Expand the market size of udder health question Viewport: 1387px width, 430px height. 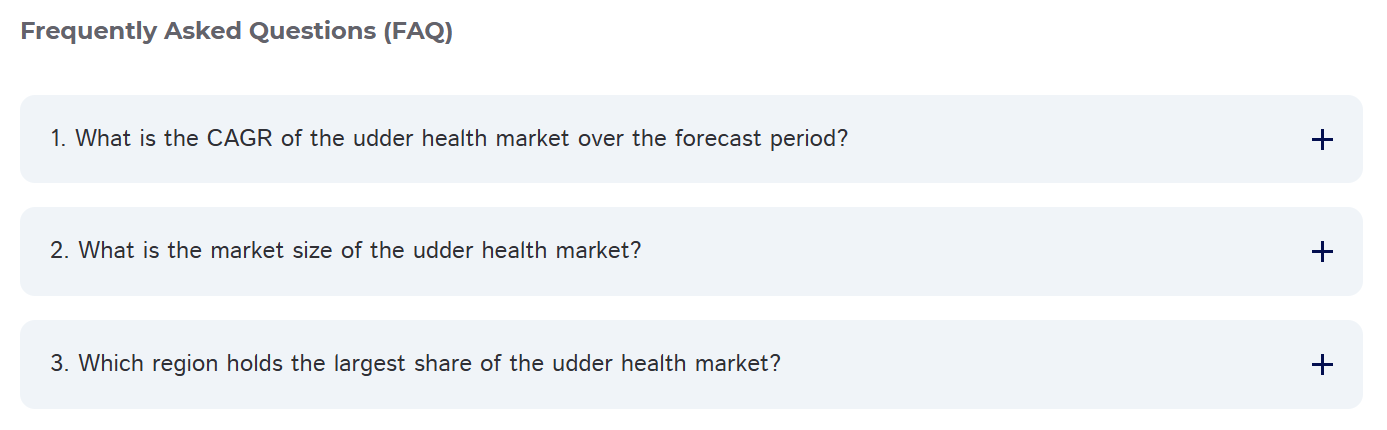click(x=345, y=251)
